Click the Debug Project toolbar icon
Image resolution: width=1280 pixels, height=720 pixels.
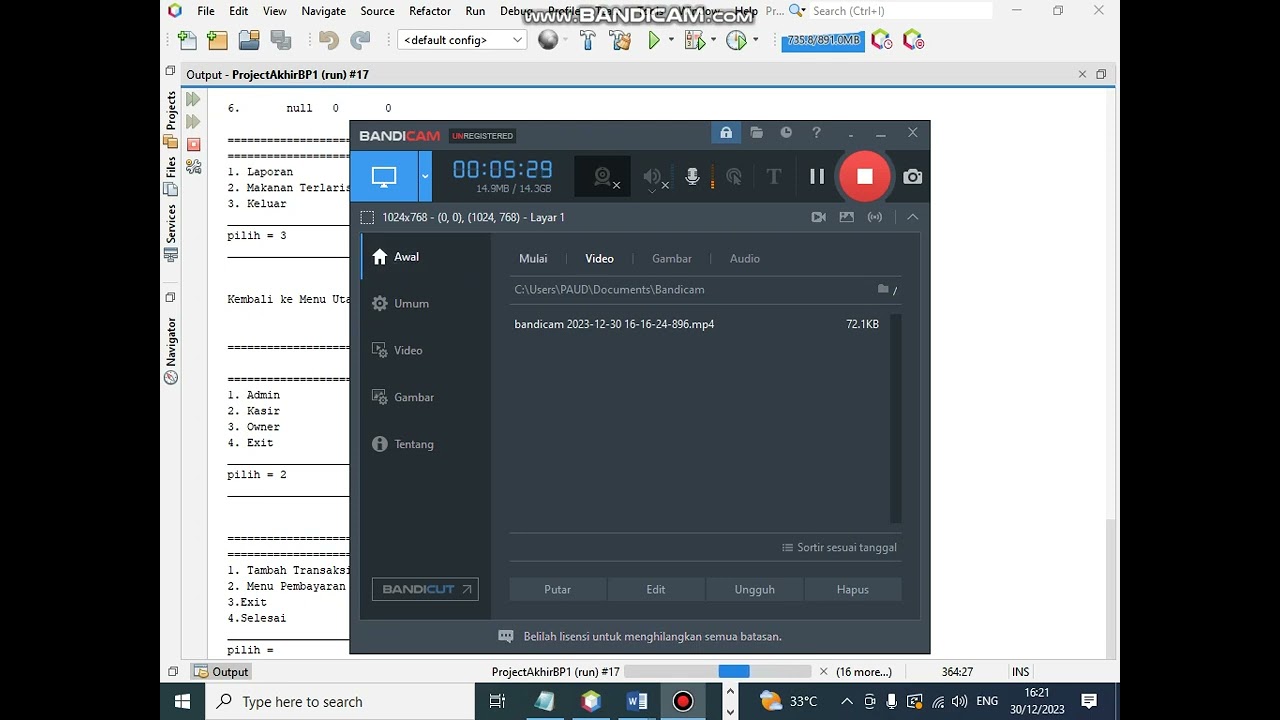pyautogui.click(x=695, y=40)
